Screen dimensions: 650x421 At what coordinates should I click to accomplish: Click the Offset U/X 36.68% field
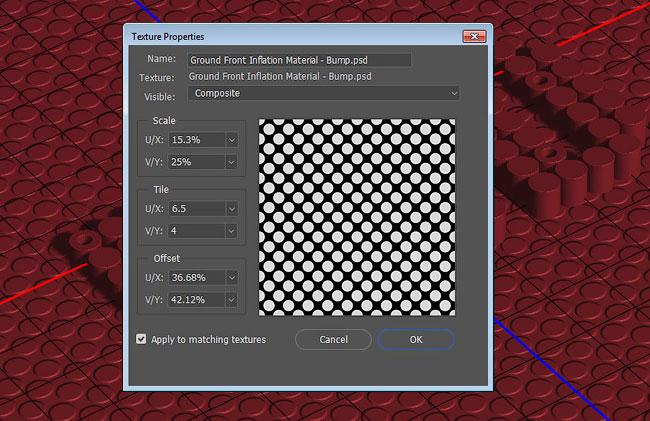point(197,278)
